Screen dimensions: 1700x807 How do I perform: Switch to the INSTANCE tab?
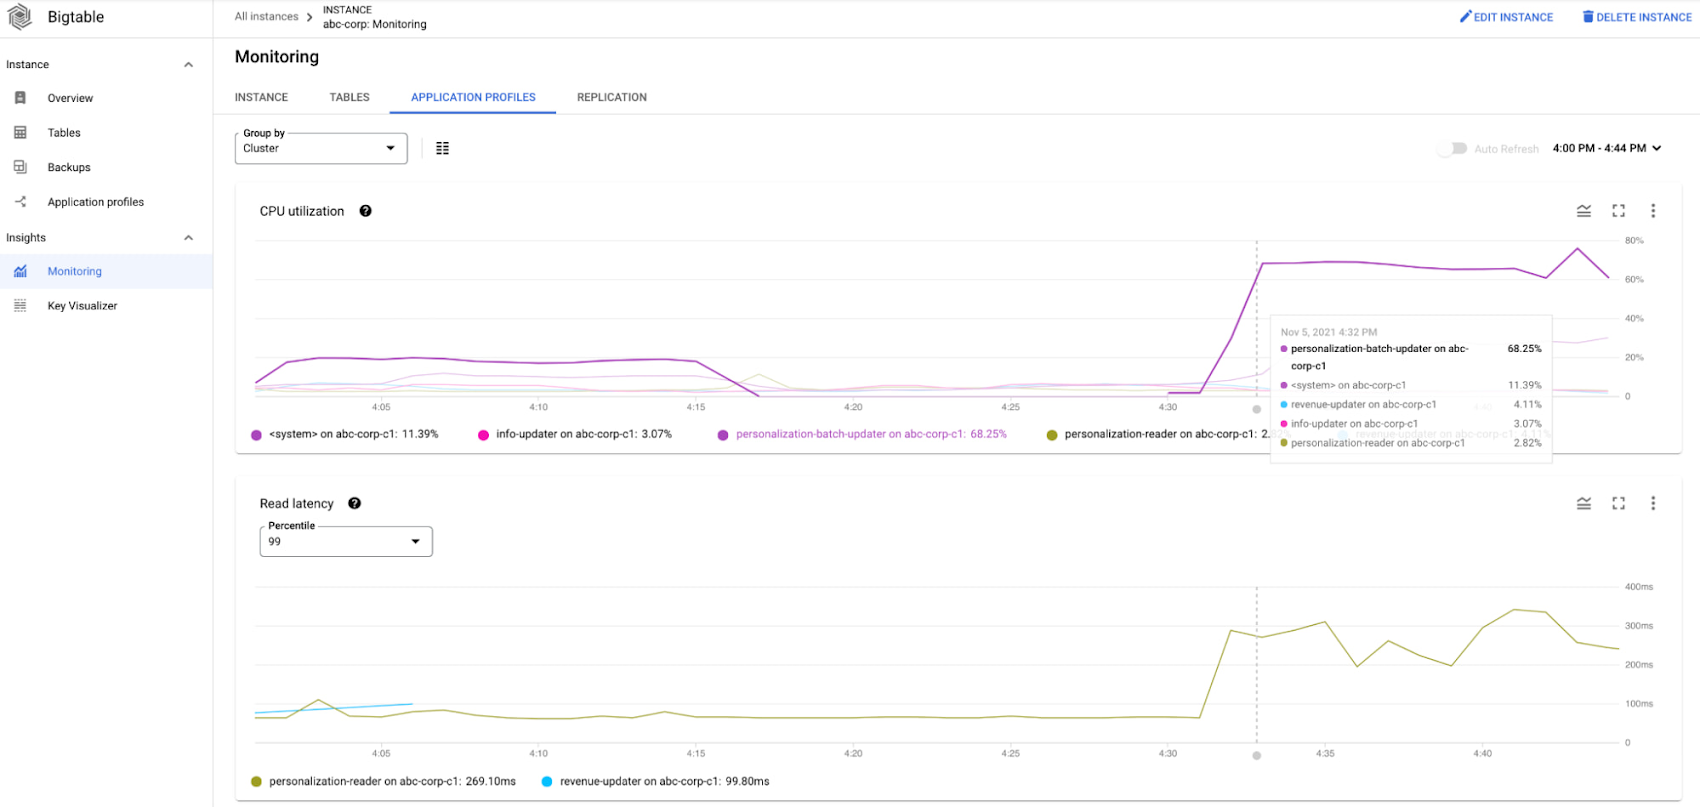pyautogui.click(x=261, y=97)
